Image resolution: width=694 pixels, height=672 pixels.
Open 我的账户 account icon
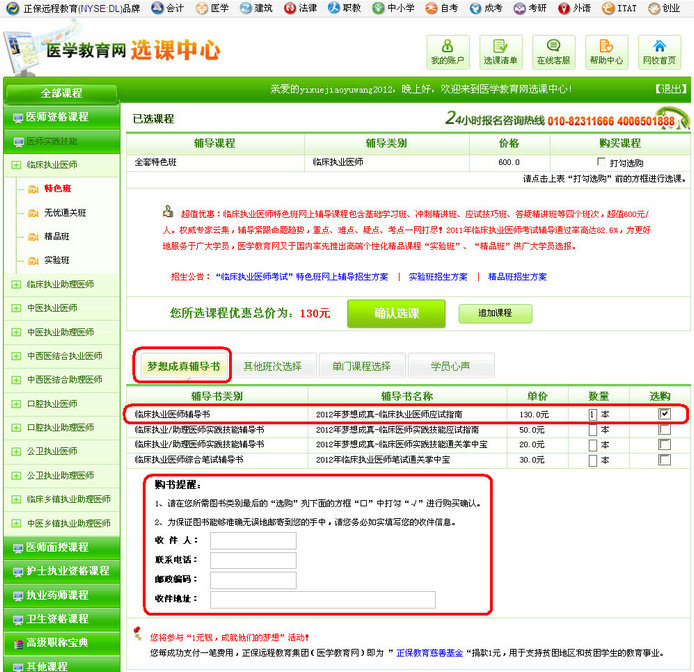click(448, 52)
